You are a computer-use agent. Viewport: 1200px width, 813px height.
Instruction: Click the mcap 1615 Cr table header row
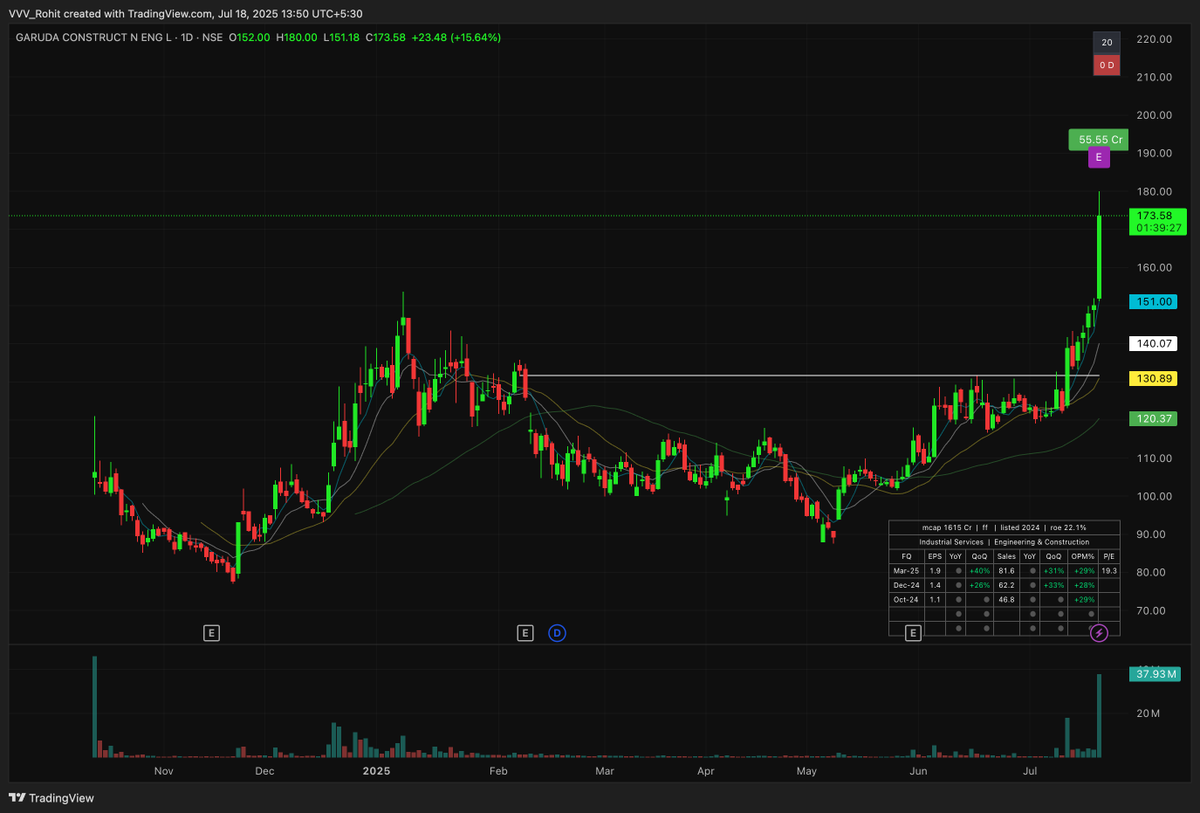pos(1004,527)
